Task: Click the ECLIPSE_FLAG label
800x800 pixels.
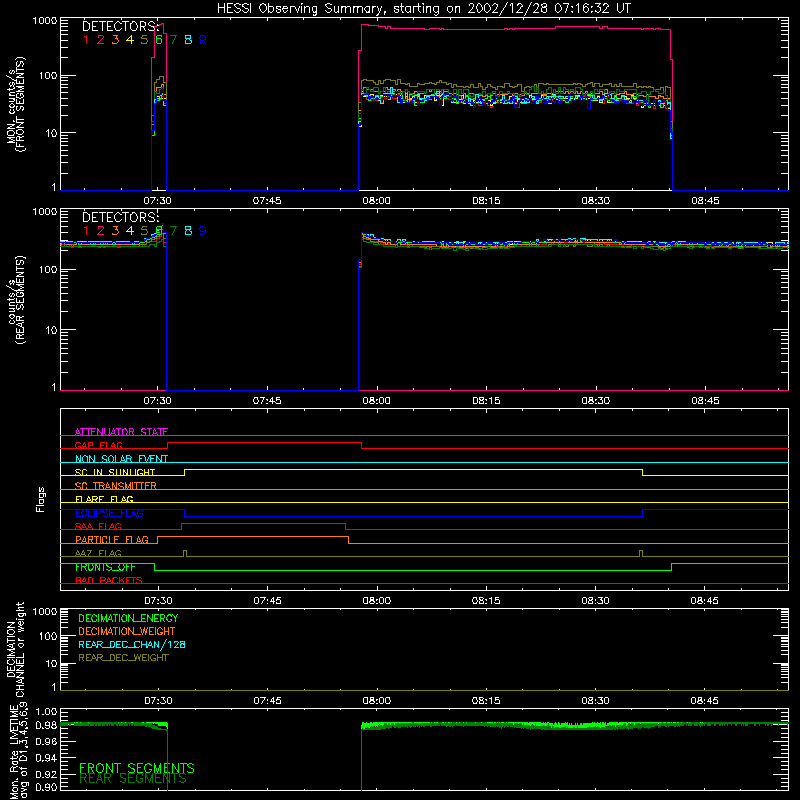Action: pos(109,513)
